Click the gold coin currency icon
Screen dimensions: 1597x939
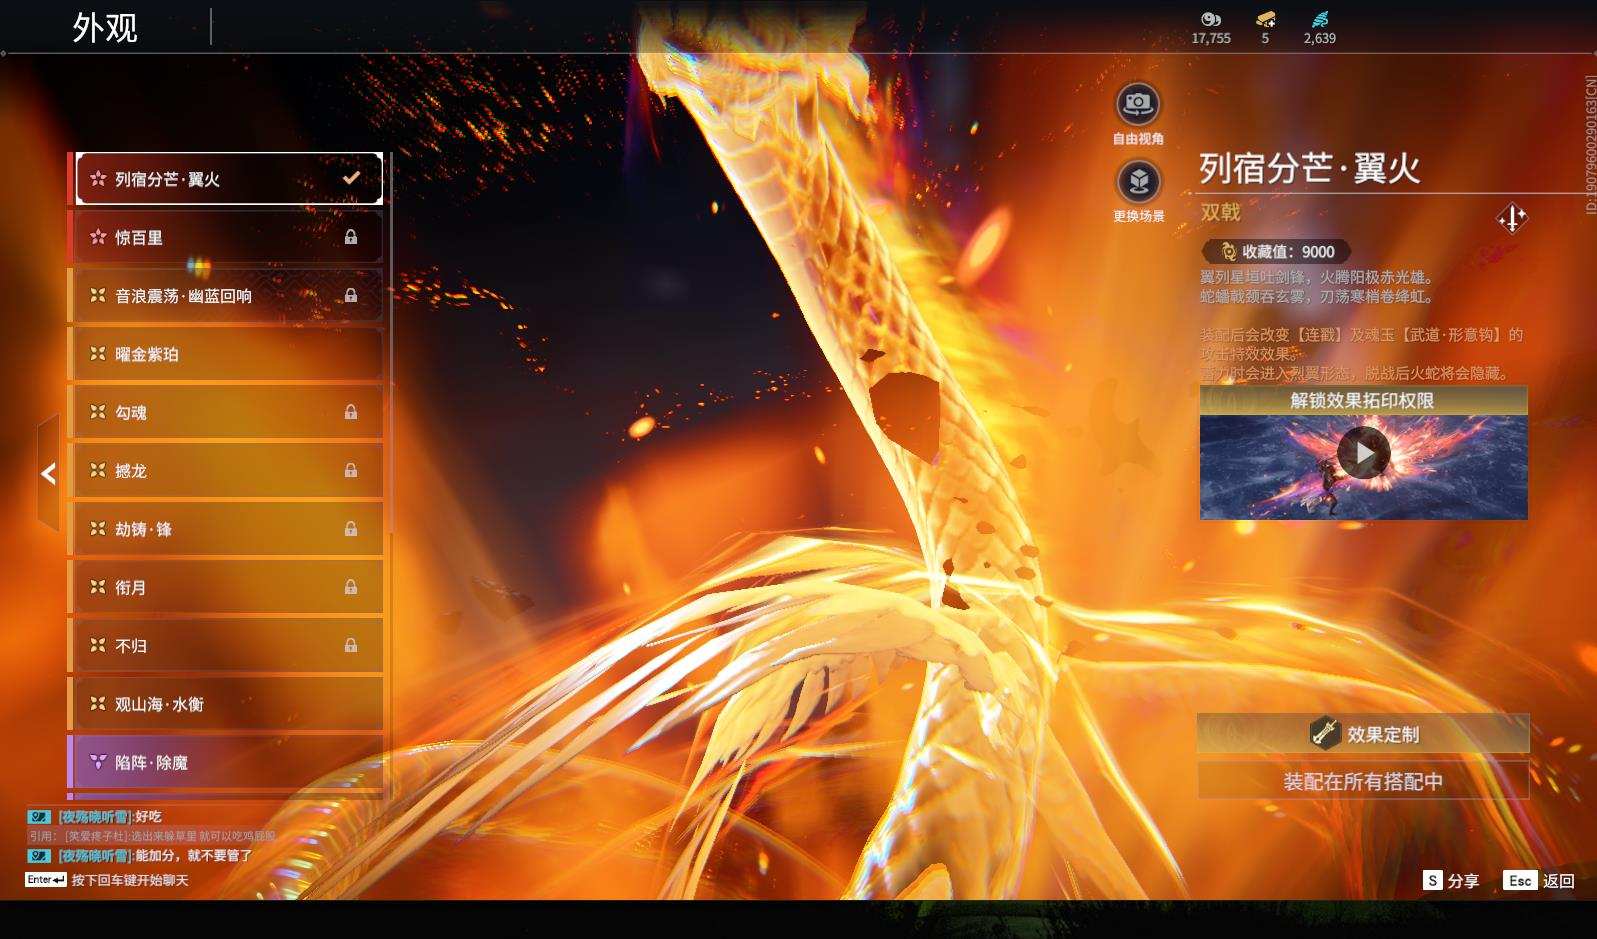[x=1211, y=19]
